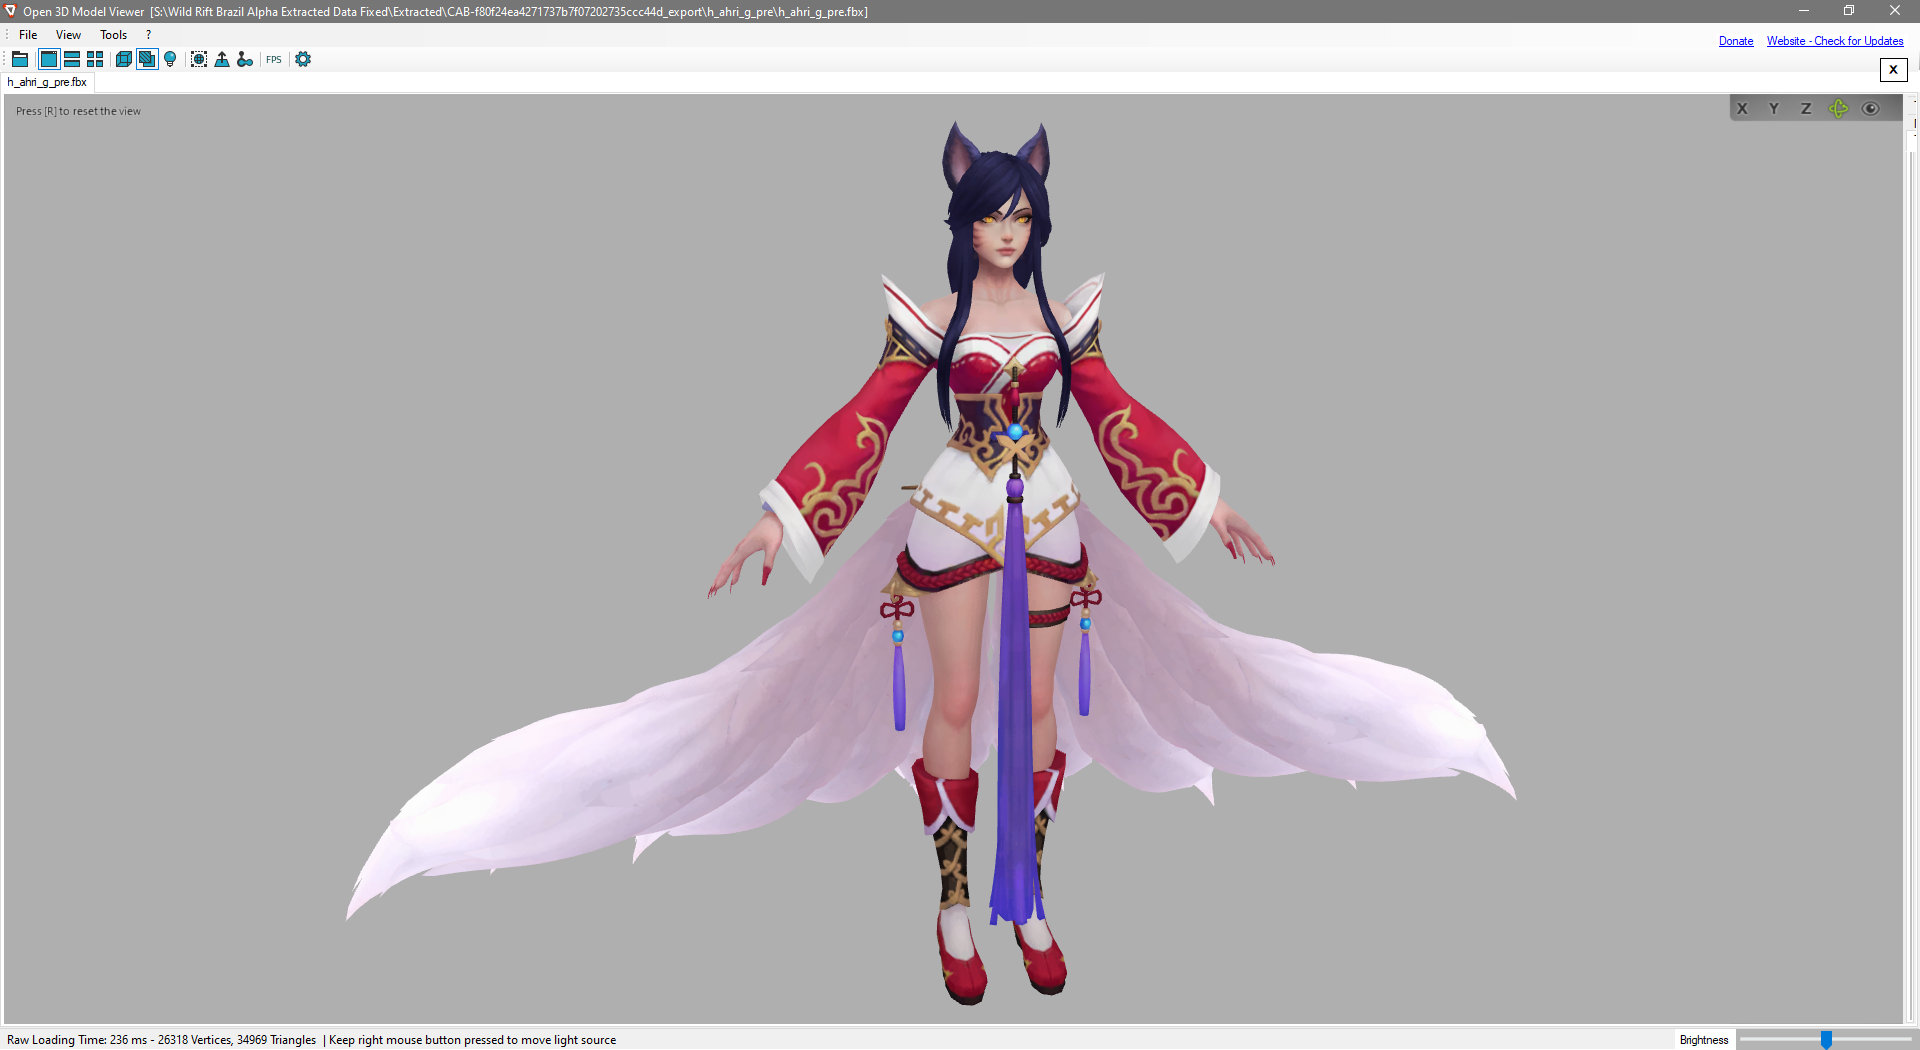Lock rotation to the X axis

tap(1742, 109)
